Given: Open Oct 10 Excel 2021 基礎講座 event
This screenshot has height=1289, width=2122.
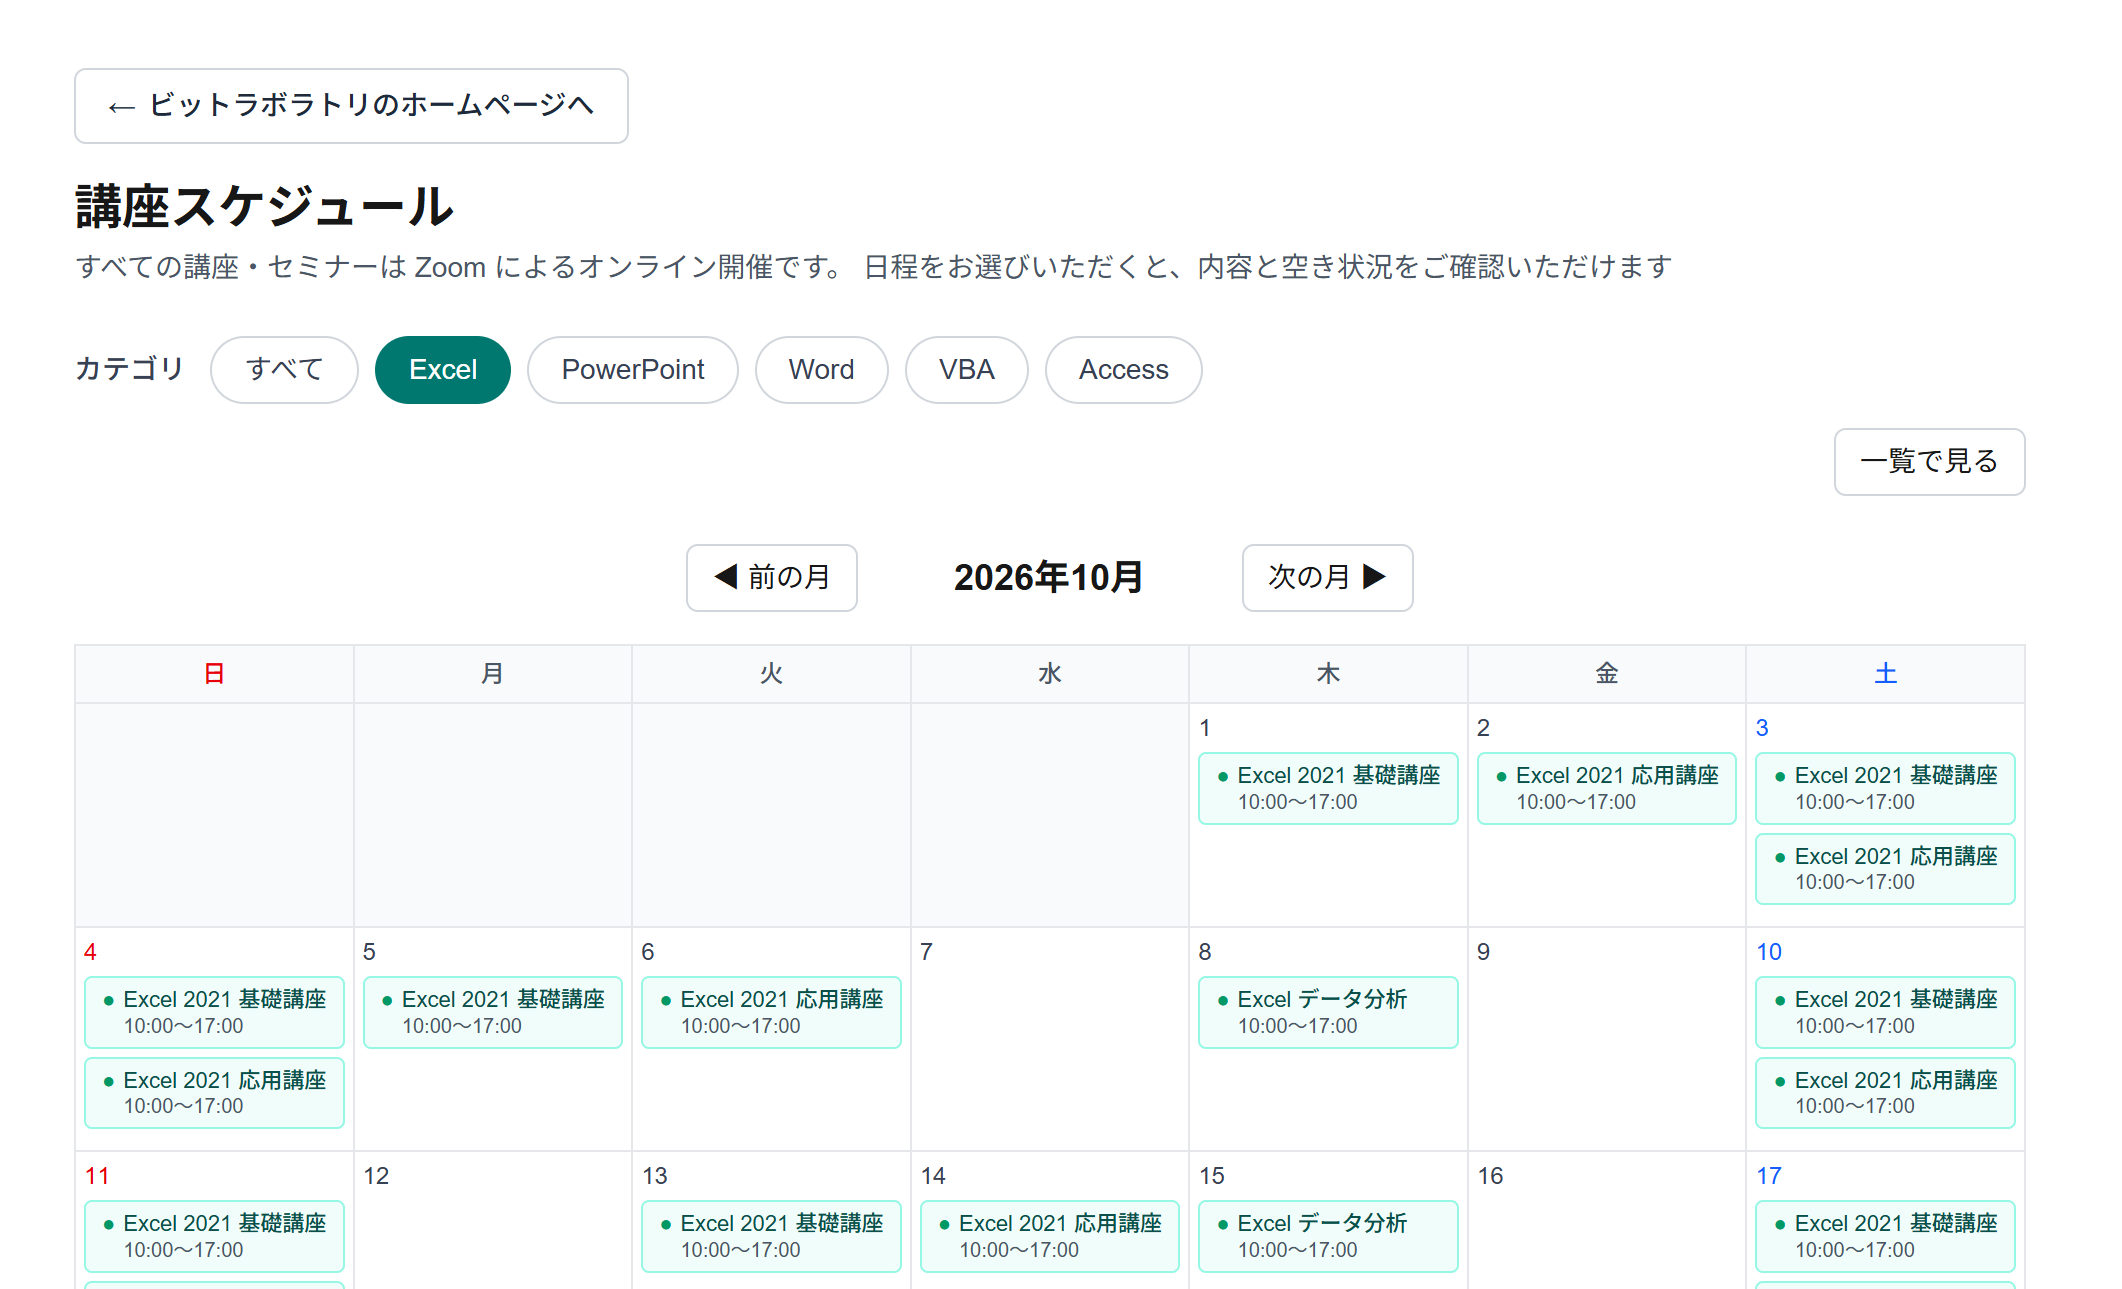Looking at the screenshot, I should pos(1885,1012).
